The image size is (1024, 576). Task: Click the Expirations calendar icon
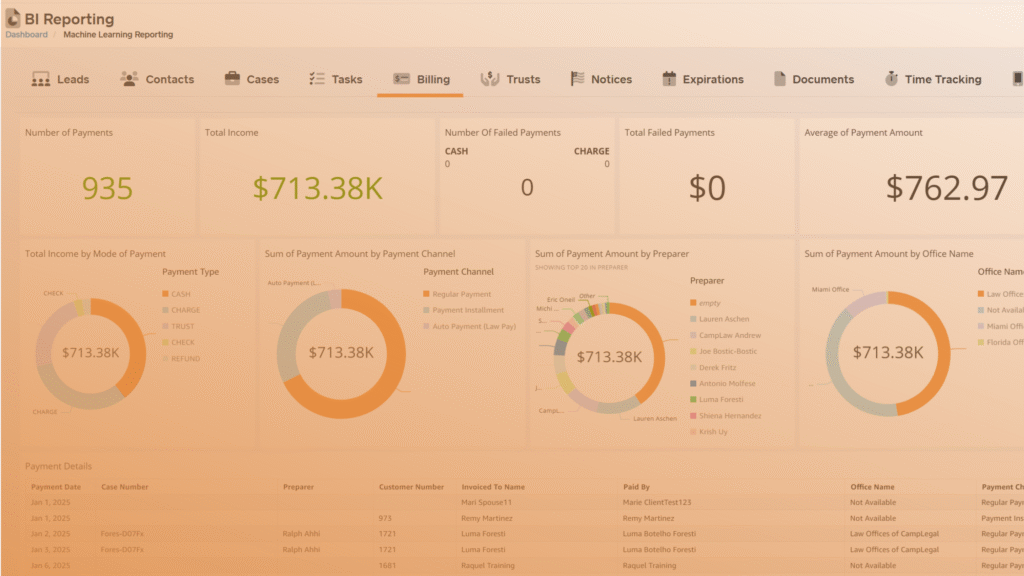[x=669, y=79]
